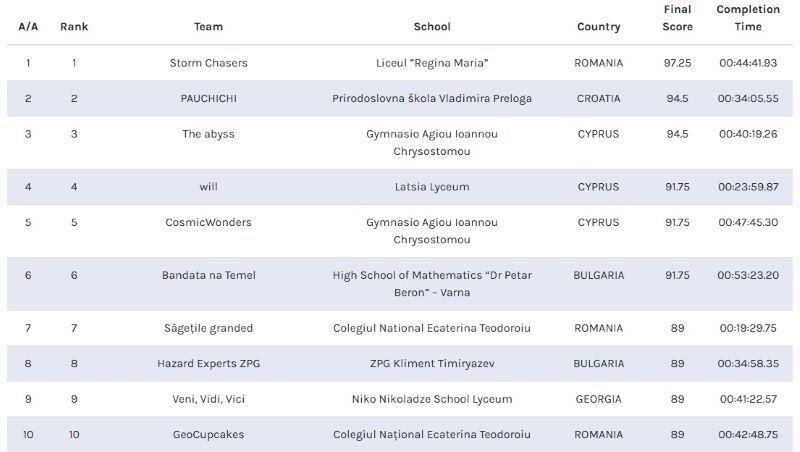
Task: Click the Bandata na Temel team
Action: pos(208,275)
